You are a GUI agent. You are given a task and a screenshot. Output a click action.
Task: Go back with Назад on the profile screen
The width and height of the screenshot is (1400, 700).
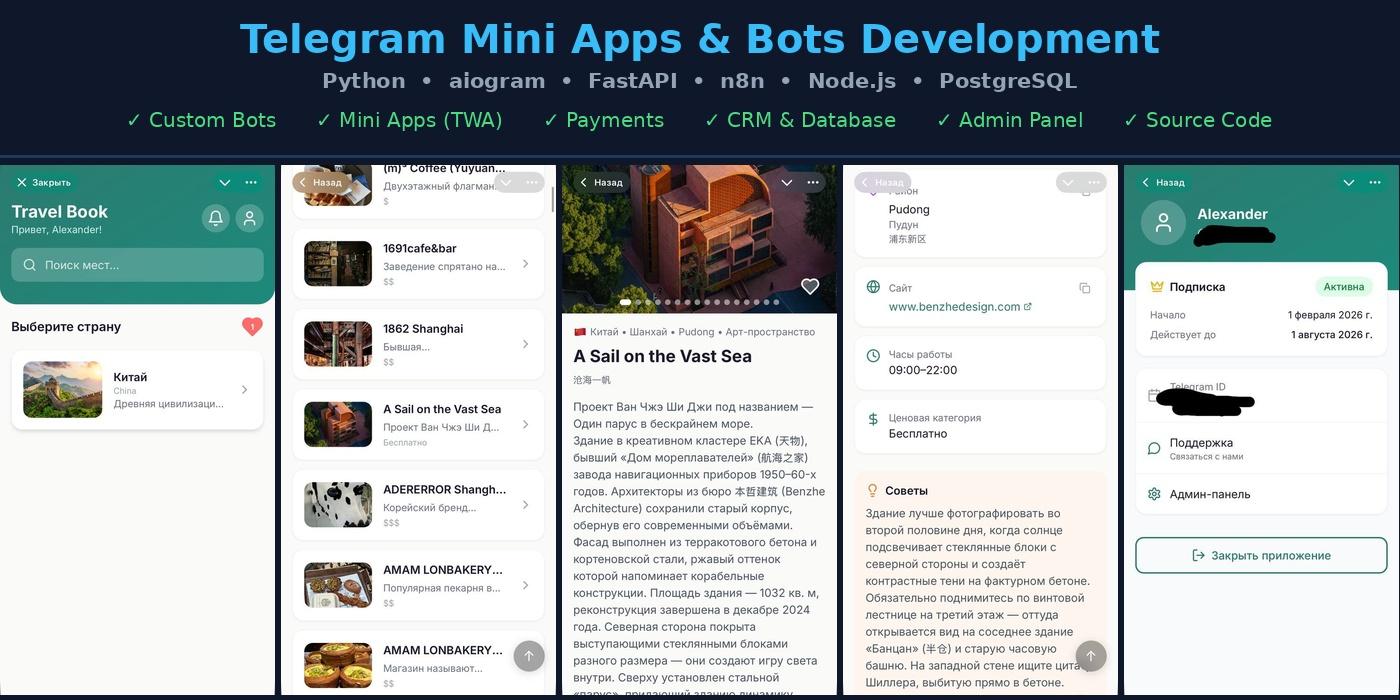[x=1163, y=182]
